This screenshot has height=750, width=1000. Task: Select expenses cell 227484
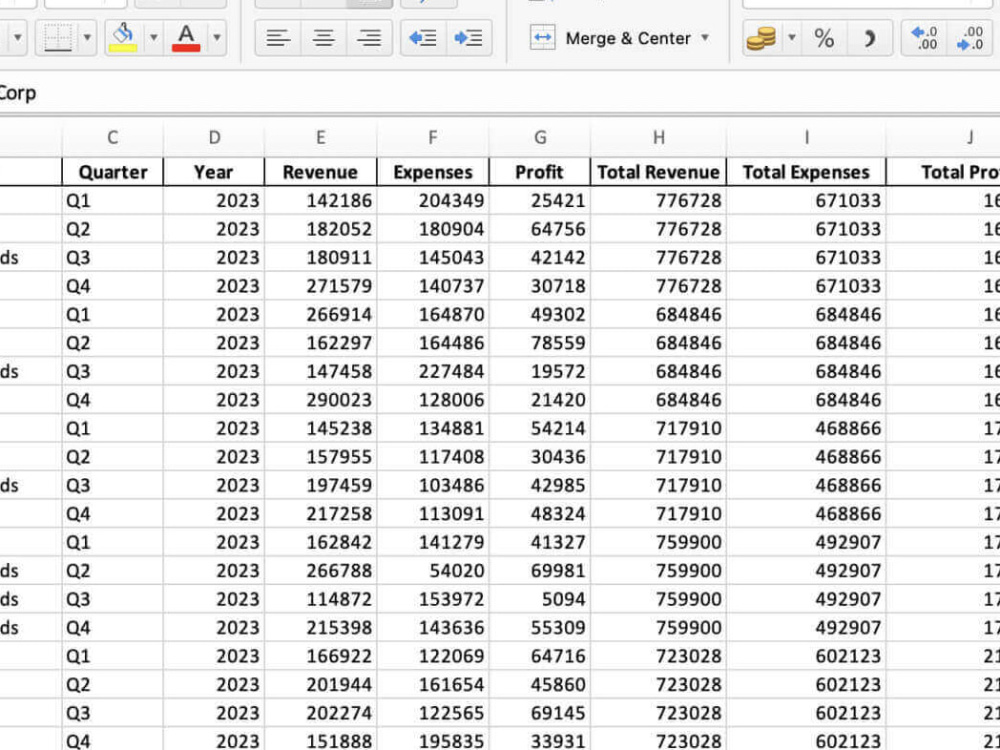coord(432,371)
